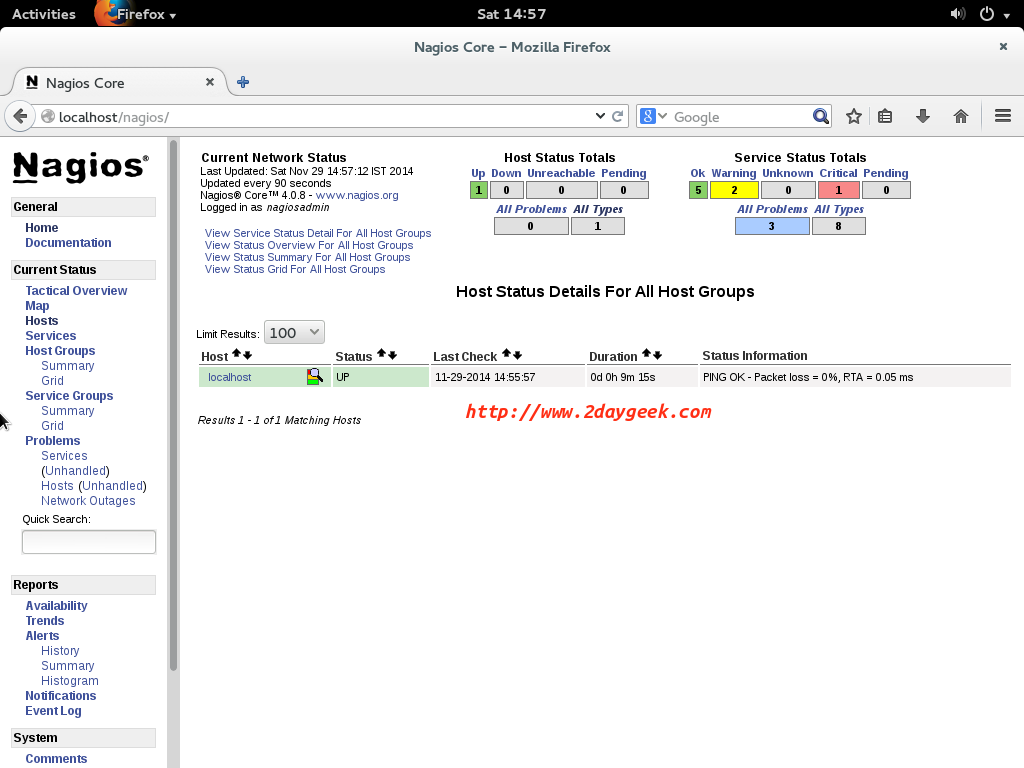
Task: Select the Nagios Core browser tab
Action: (x=120, y=83)
